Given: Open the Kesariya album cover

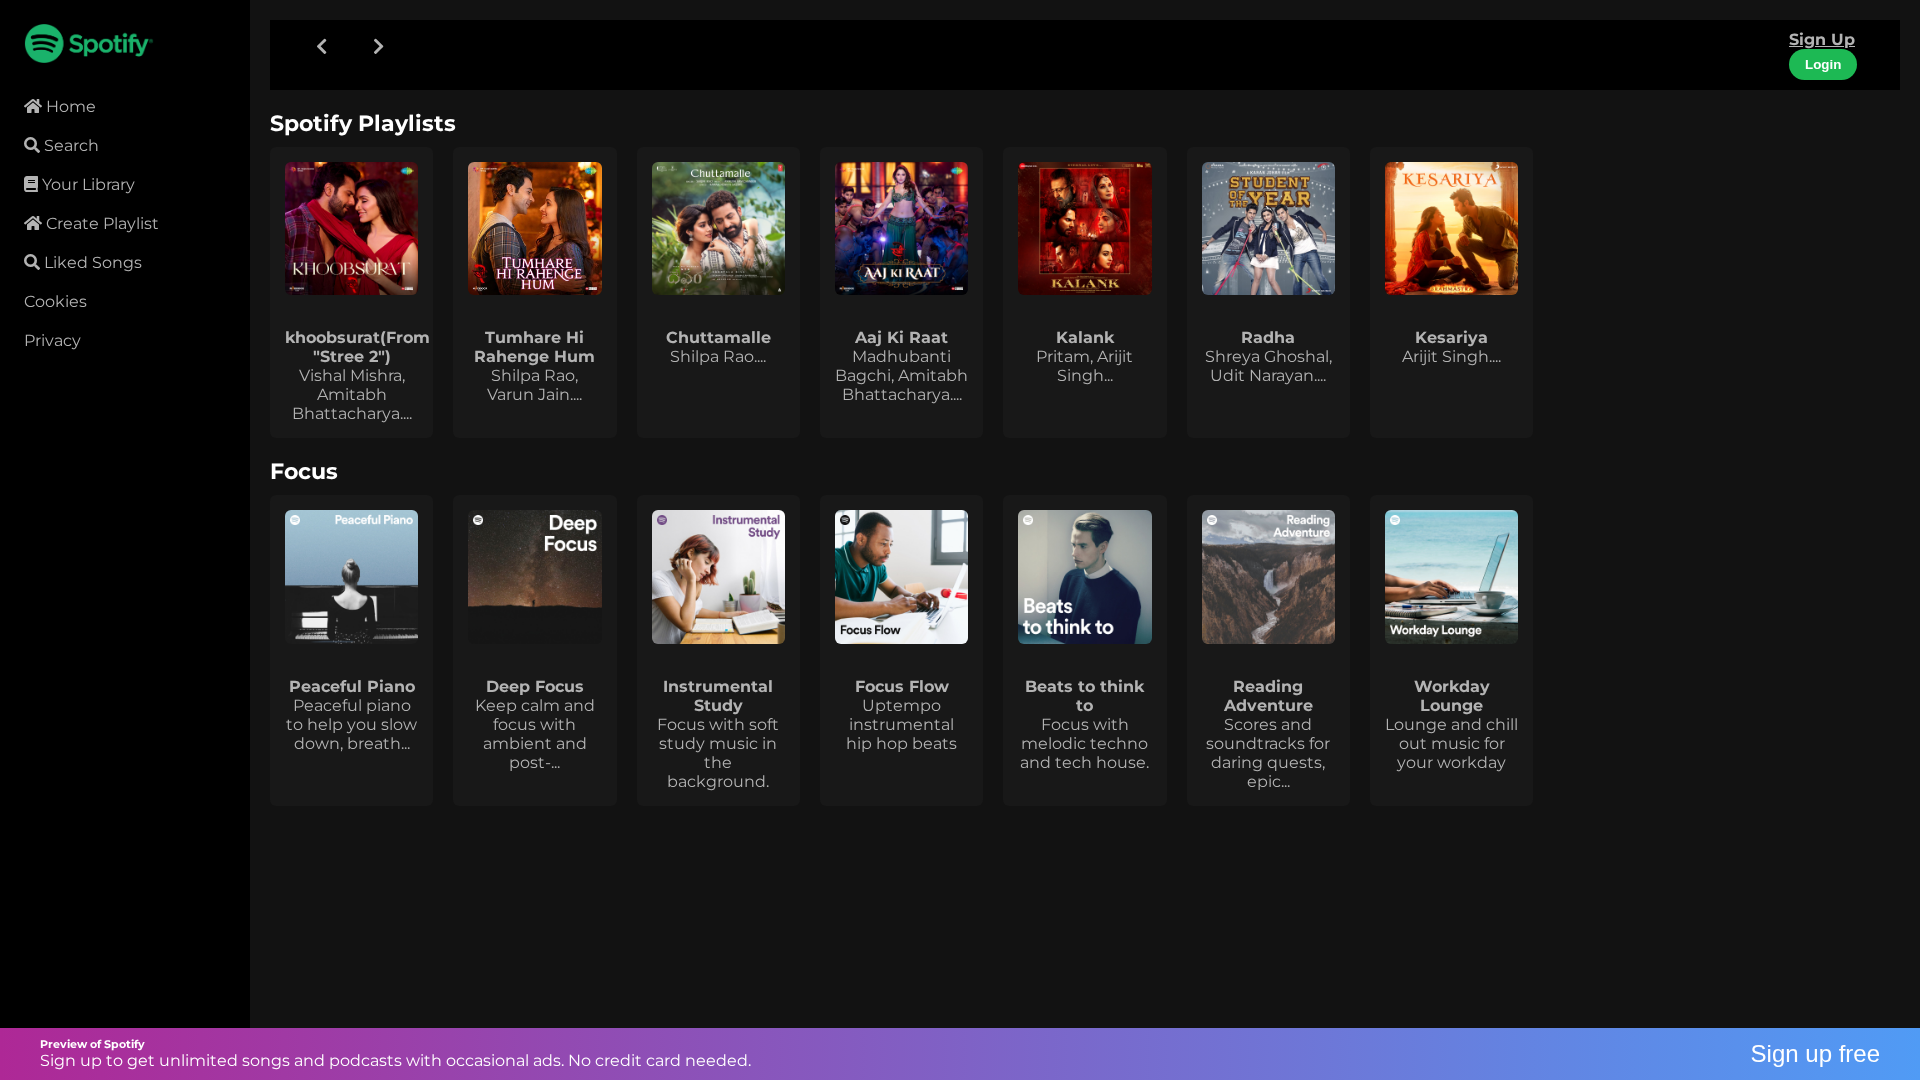Looking at the screenshot, I should click(x=1451, y=228).
